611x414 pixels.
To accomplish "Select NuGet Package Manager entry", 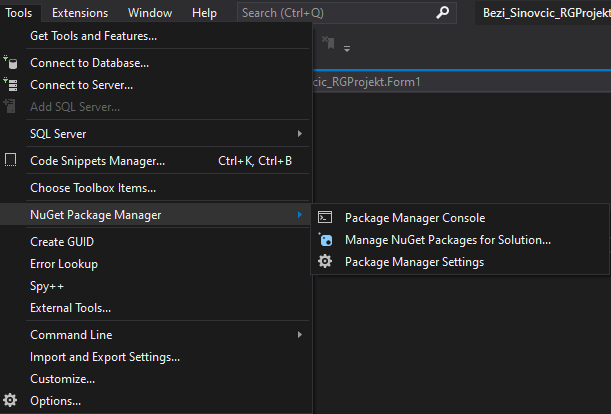I will pyautogui.click(x=156, y=214).
